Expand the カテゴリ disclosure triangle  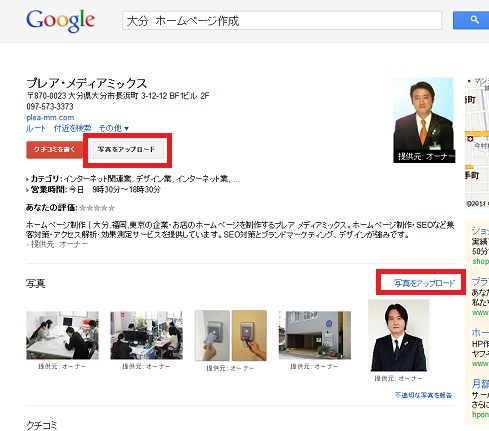pyautogui.click(x=28, y=179)
